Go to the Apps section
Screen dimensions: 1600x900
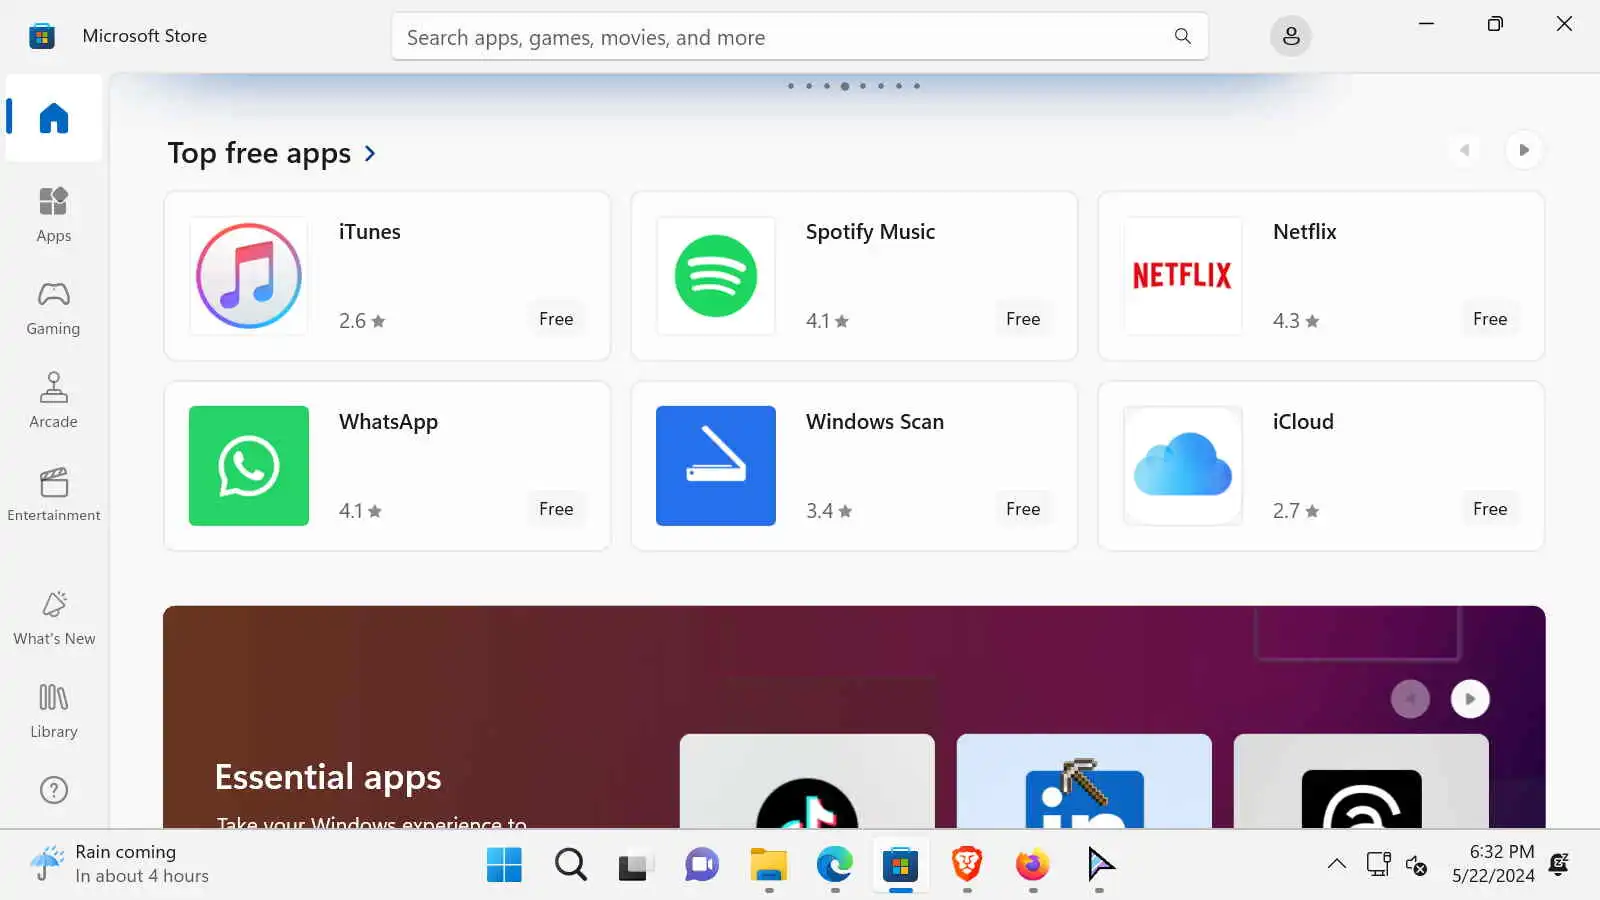click(x=54, y=215)
